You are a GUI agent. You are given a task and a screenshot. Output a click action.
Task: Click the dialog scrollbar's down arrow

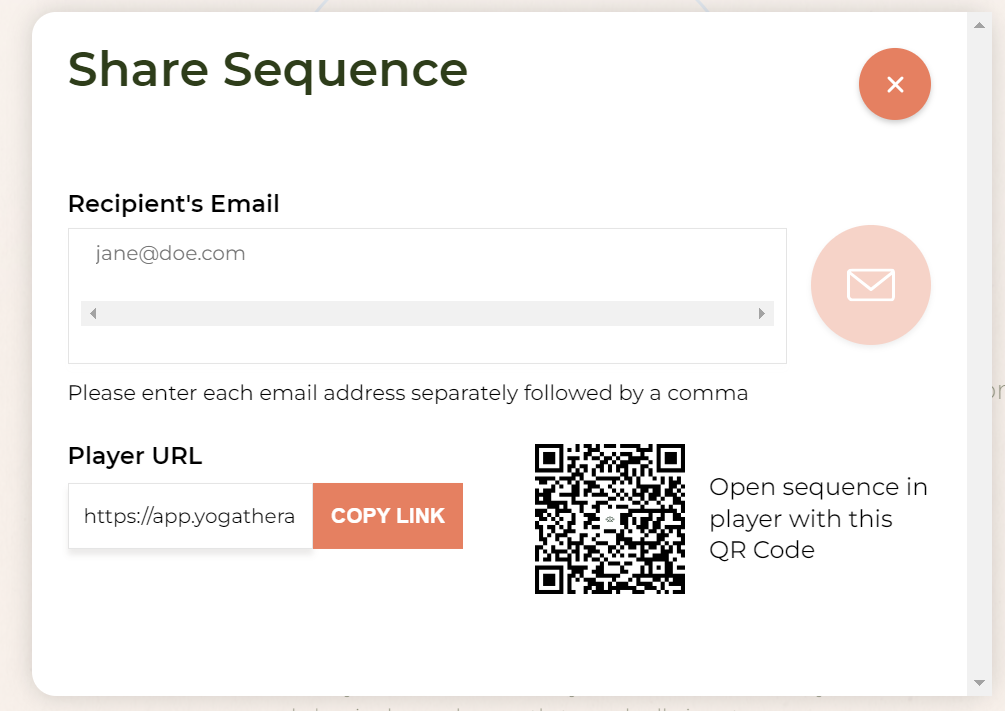[979, 683]
